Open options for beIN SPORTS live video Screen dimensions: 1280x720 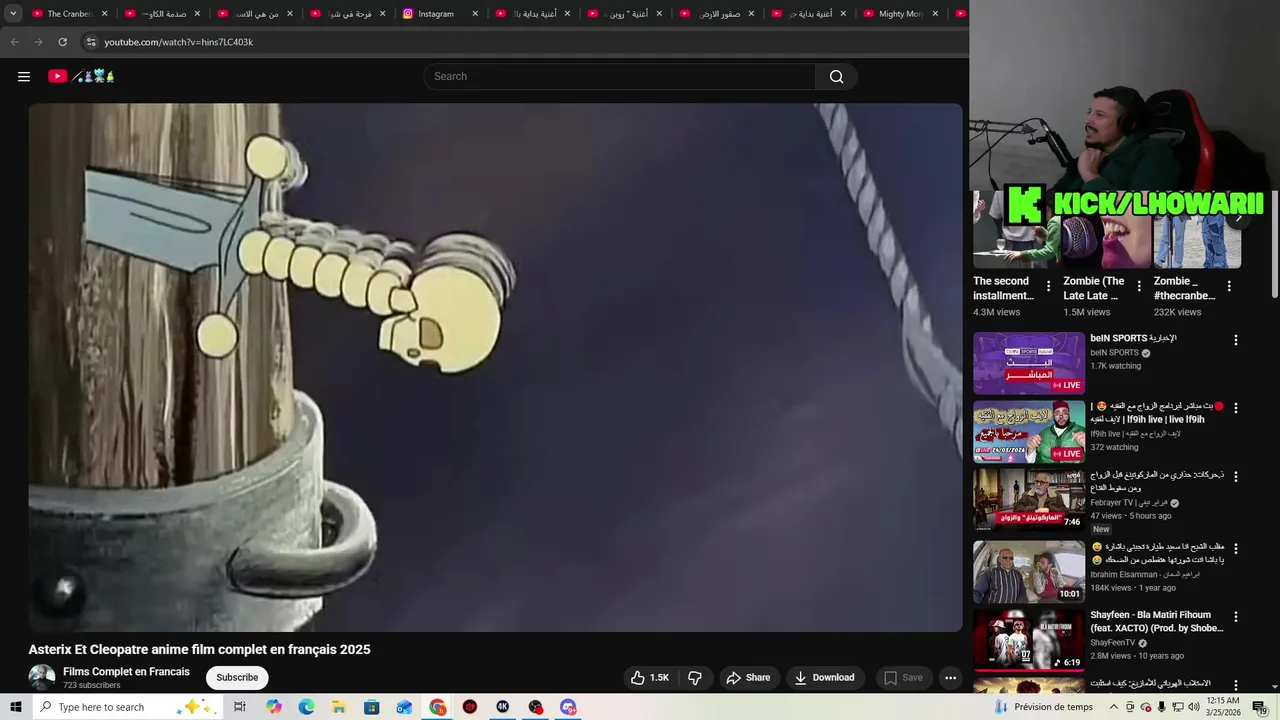click(1235, 340)
